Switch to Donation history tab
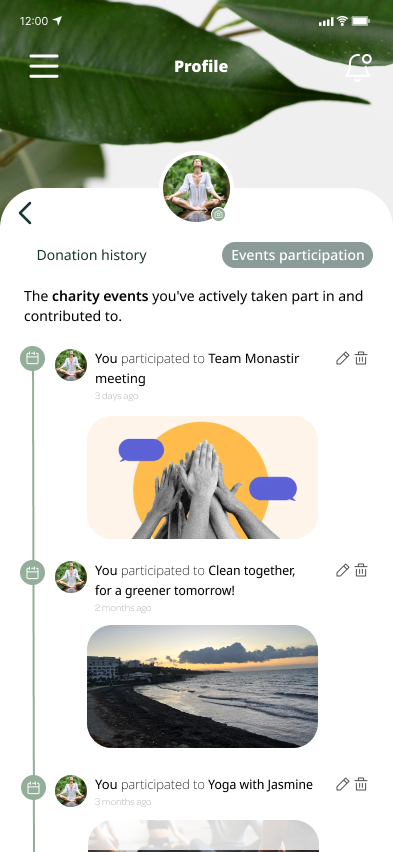This screenshot has height=852, width=393. pyautogui.click(x=91, y=255)
